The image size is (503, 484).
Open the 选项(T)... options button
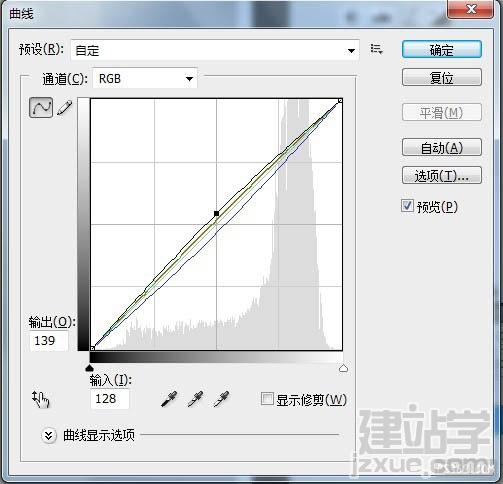click(442, 175)
